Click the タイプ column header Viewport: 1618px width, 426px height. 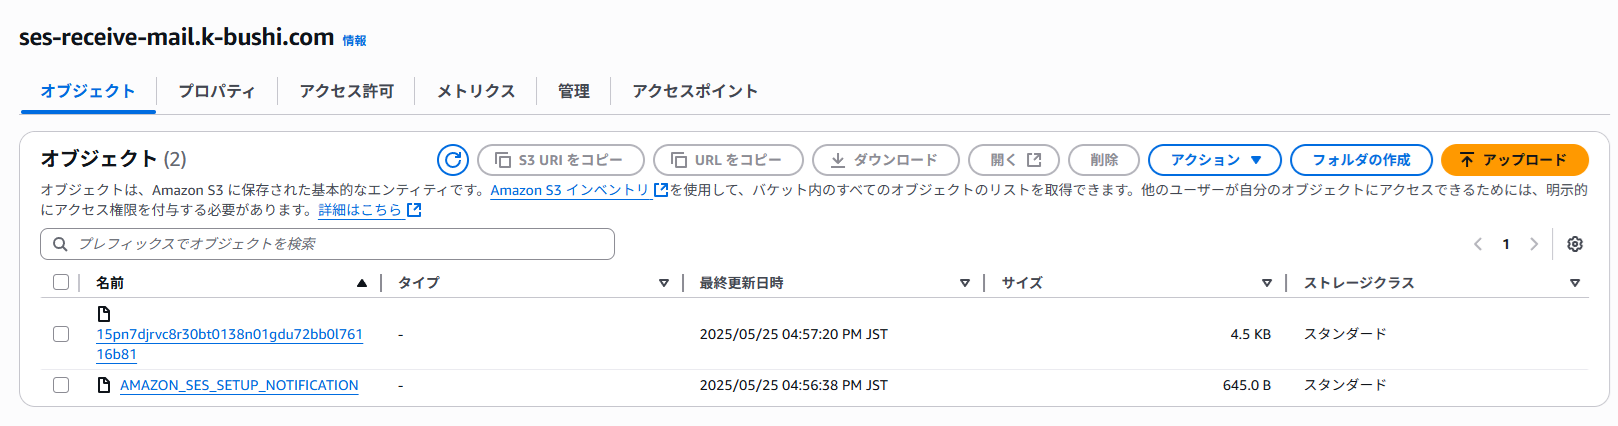[x=419, y=283]
